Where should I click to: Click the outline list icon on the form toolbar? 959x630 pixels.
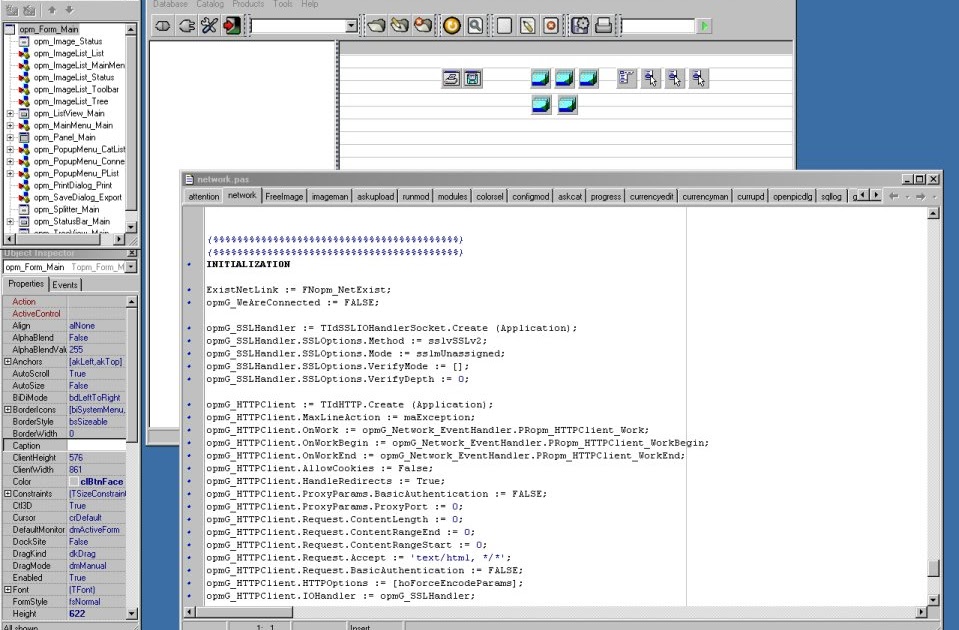[625, 77]
